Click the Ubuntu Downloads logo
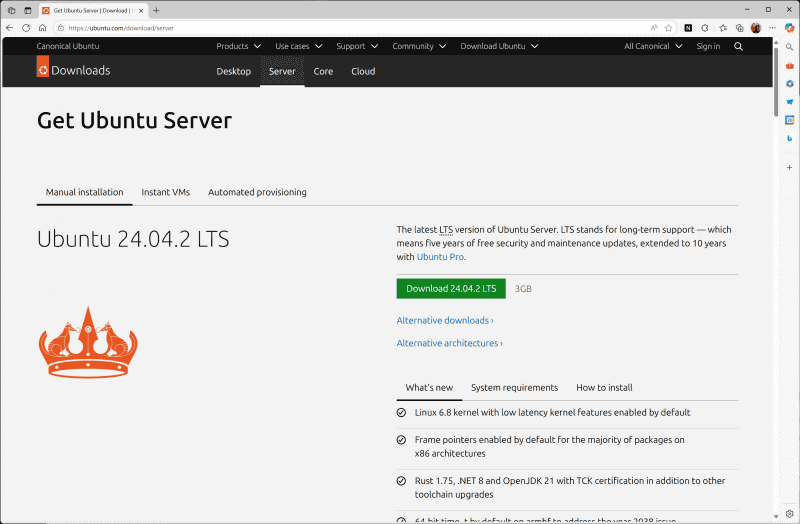This screenshot has height=524, width=800. [x=73, y=67]
